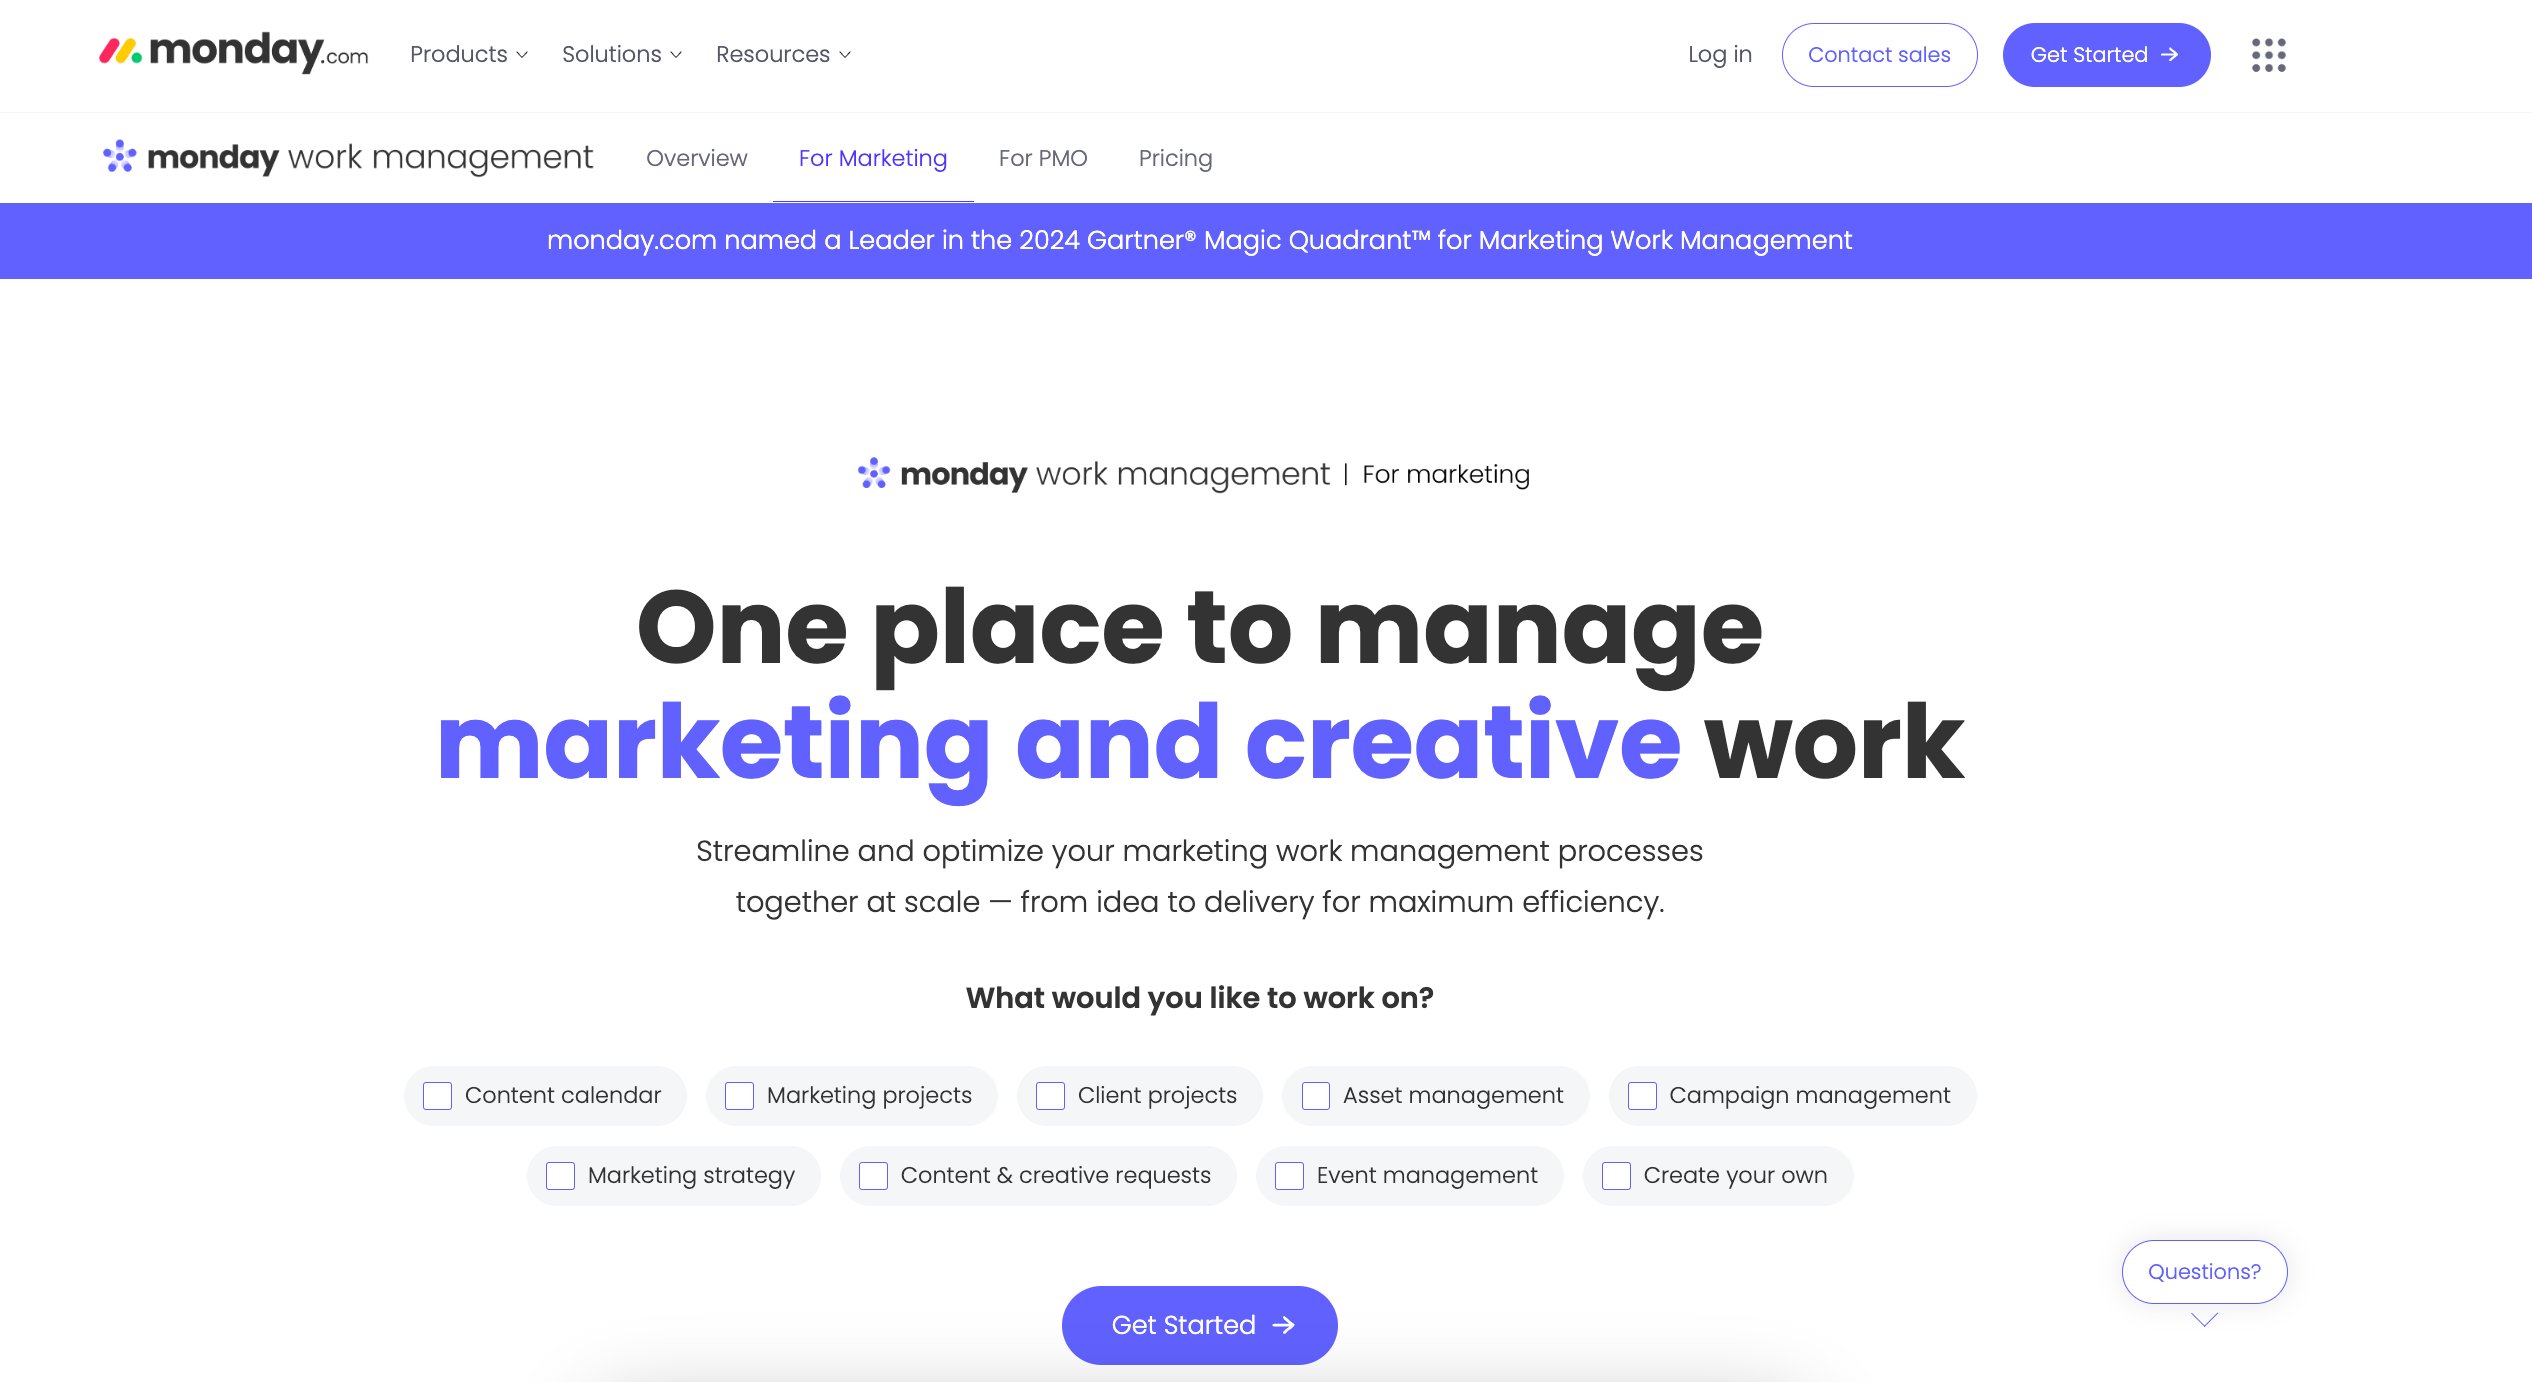Expand the Solutions dropdown menu

click(x=624, y=54)
